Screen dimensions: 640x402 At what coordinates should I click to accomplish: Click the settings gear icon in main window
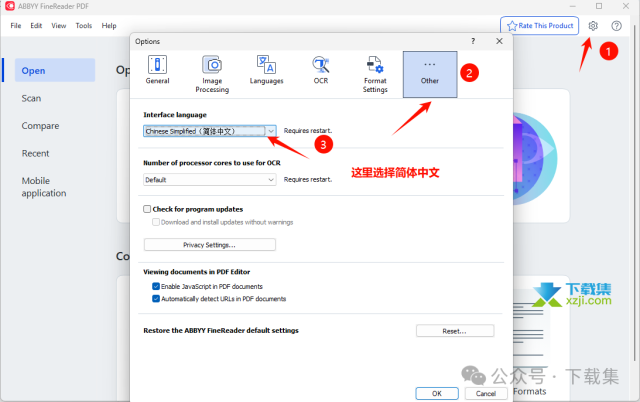[593, 26]
